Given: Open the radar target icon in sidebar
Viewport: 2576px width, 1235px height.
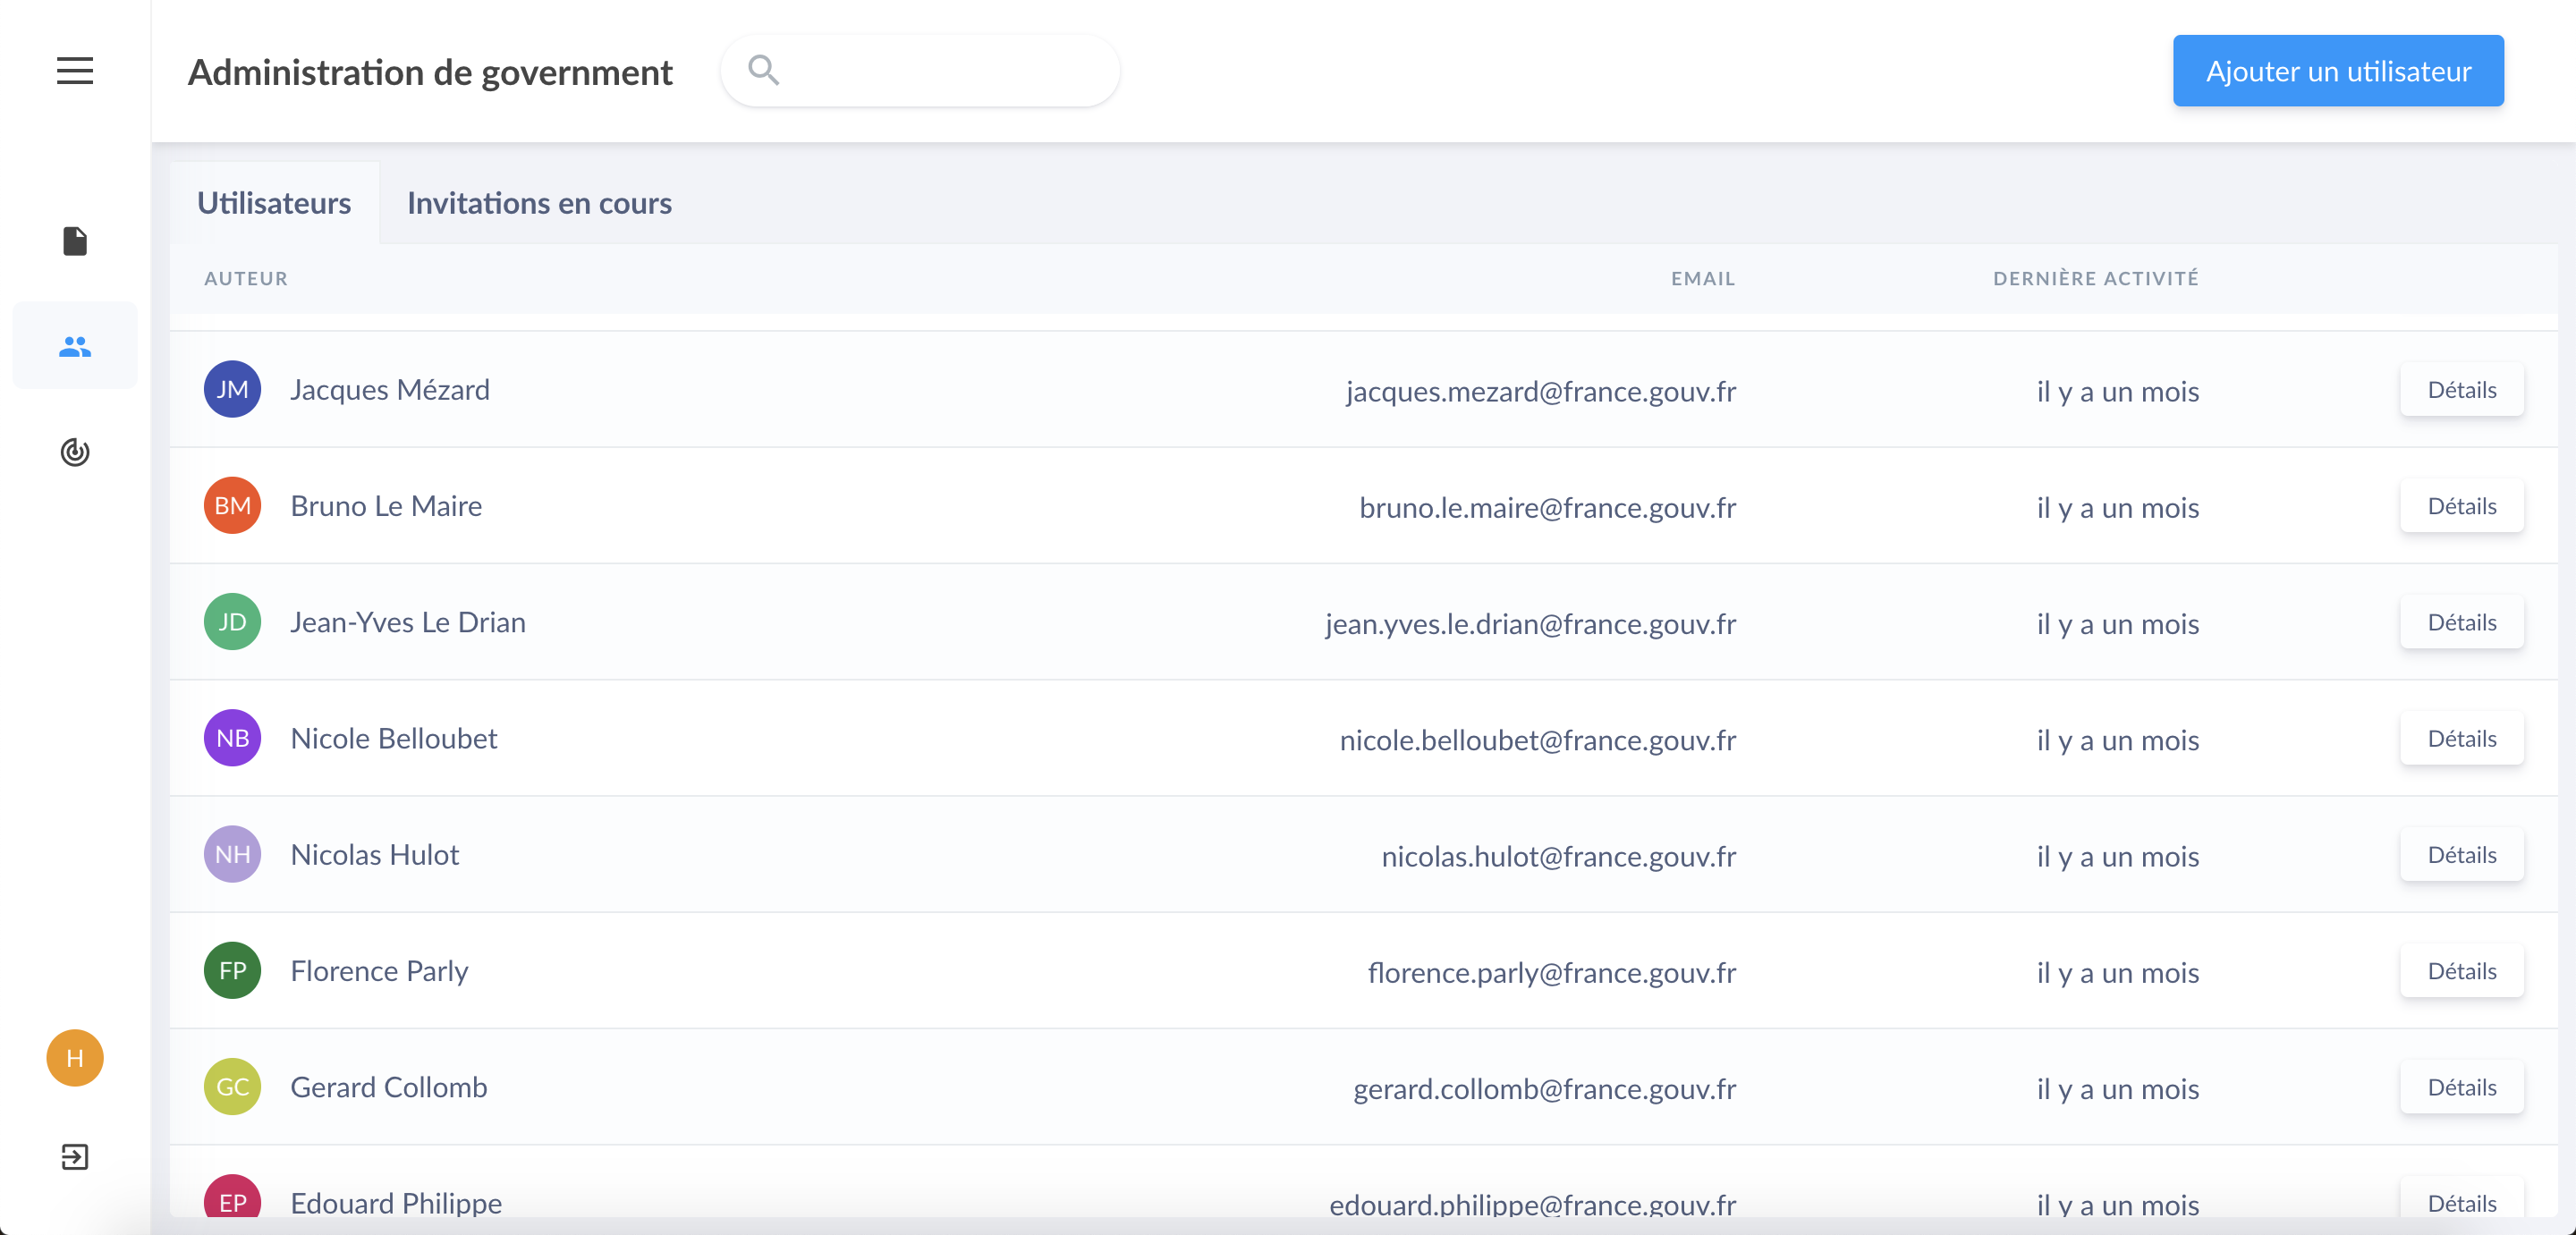Looking at the screenshot, I should click(75, 452).
